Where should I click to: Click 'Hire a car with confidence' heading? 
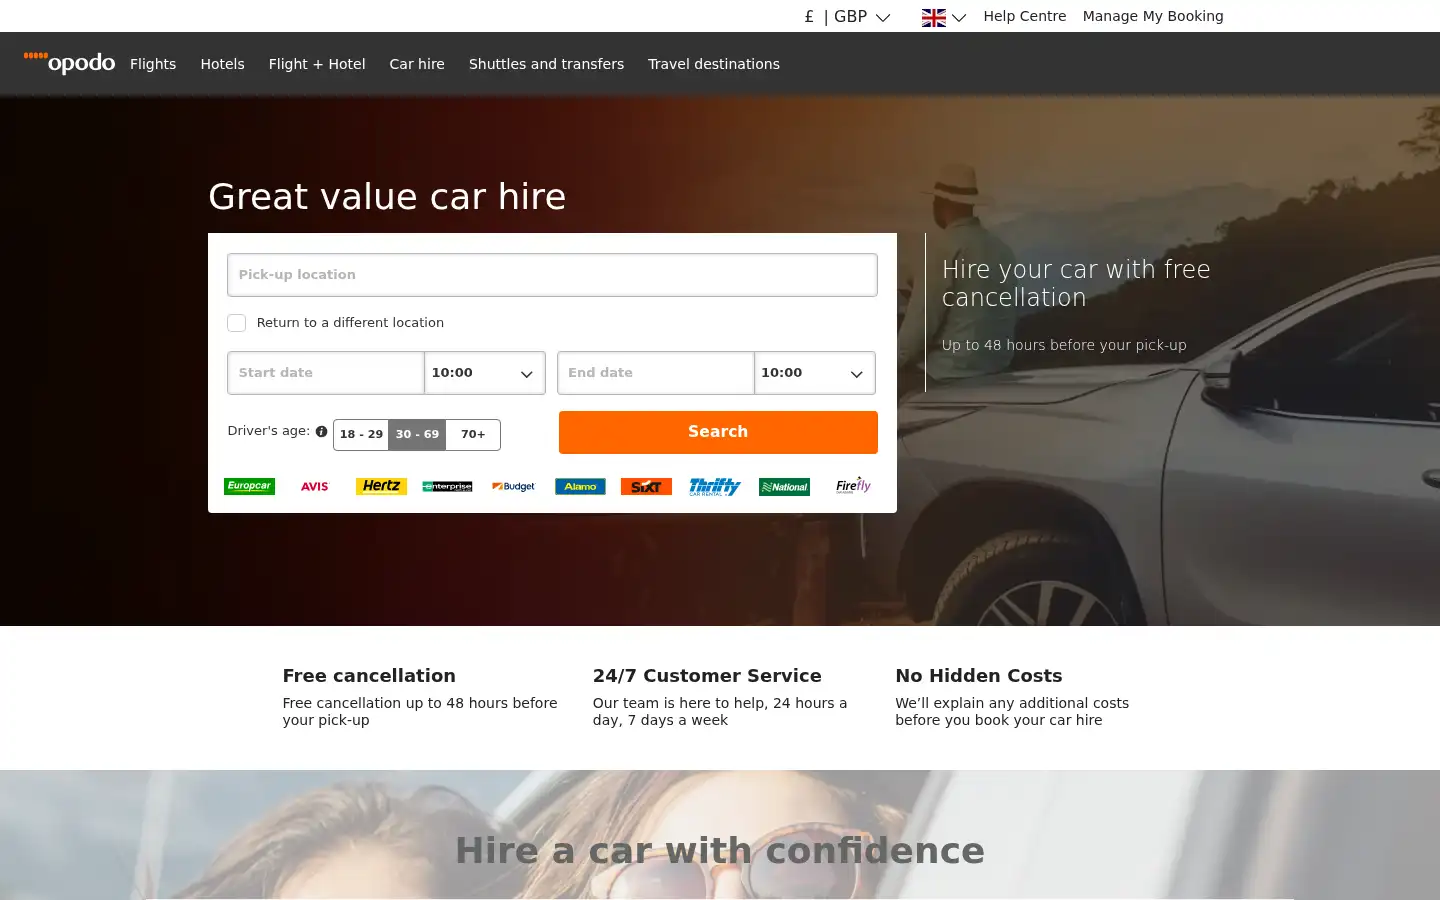click(x=720, y=851)
